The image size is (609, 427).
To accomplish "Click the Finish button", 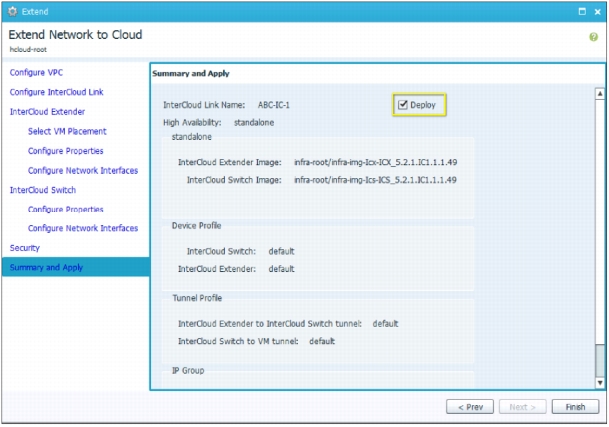I will click(575, 407).
